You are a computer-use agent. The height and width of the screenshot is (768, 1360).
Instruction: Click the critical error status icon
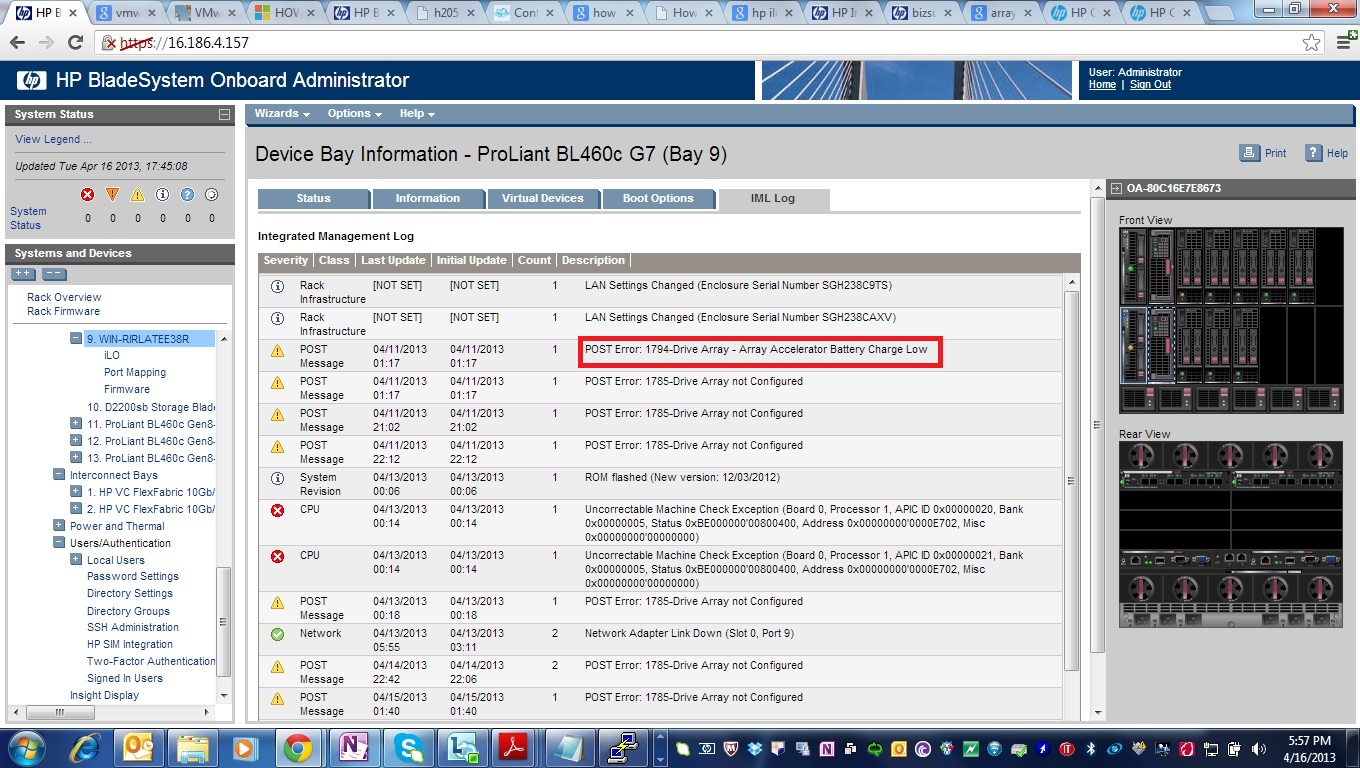pos(88,195)
